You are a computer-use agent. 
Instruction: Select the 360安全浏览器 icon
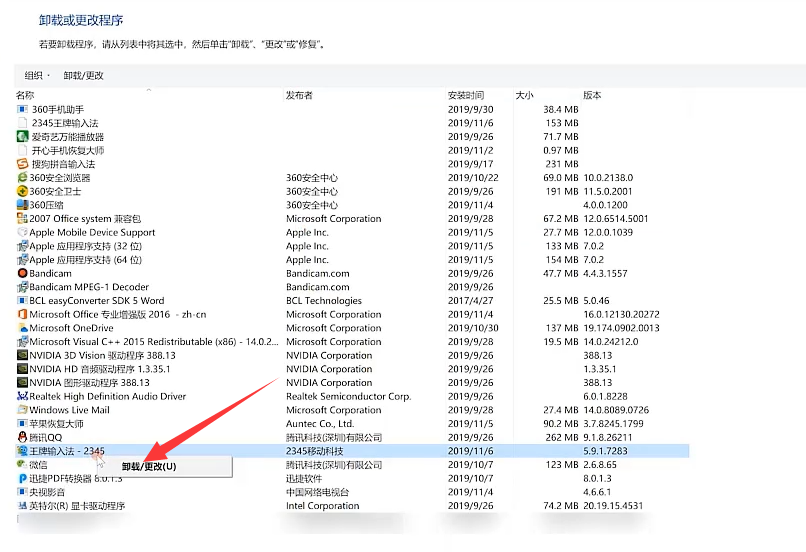(x=23, y=178)
